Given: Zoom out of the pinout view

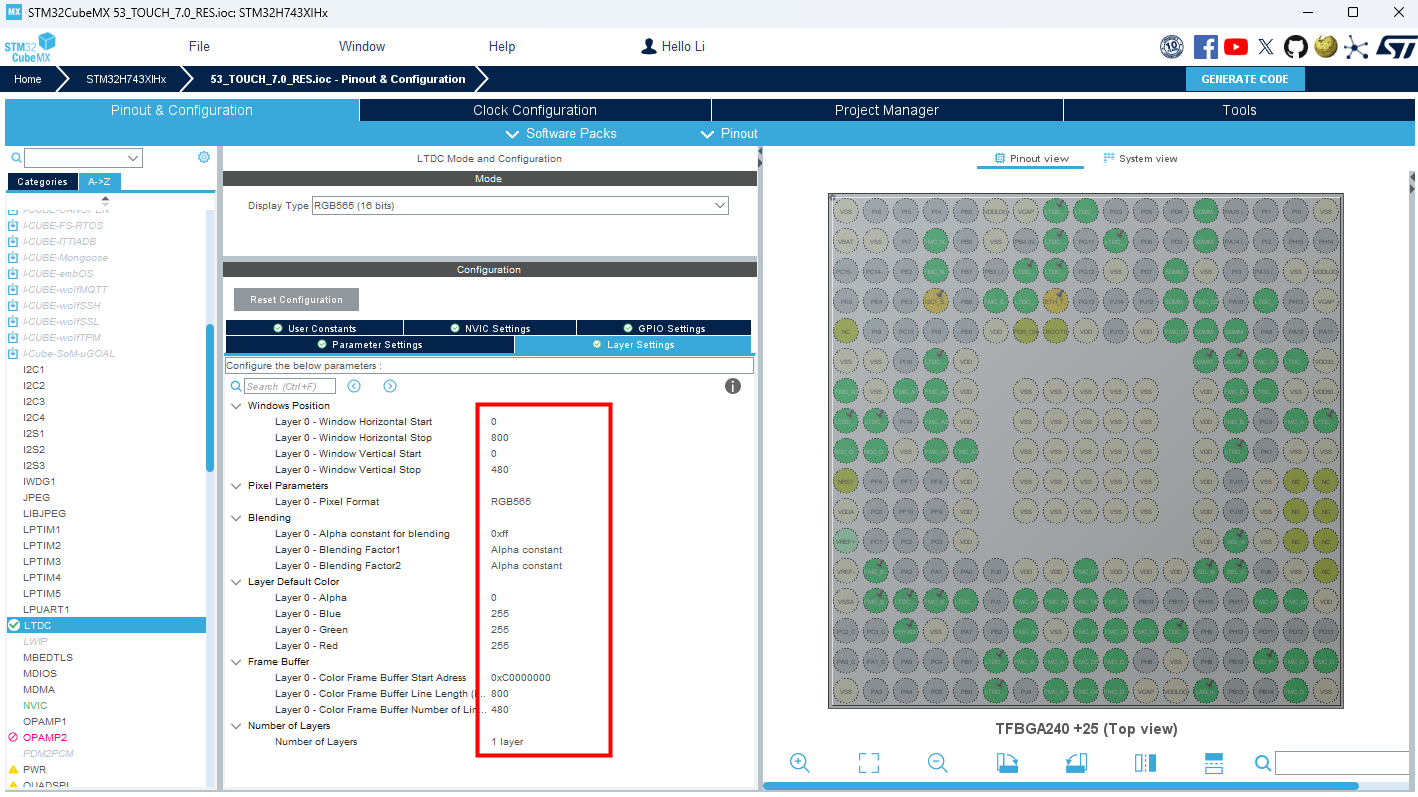Looking at the screenshot, I should [x=937, y=763].
